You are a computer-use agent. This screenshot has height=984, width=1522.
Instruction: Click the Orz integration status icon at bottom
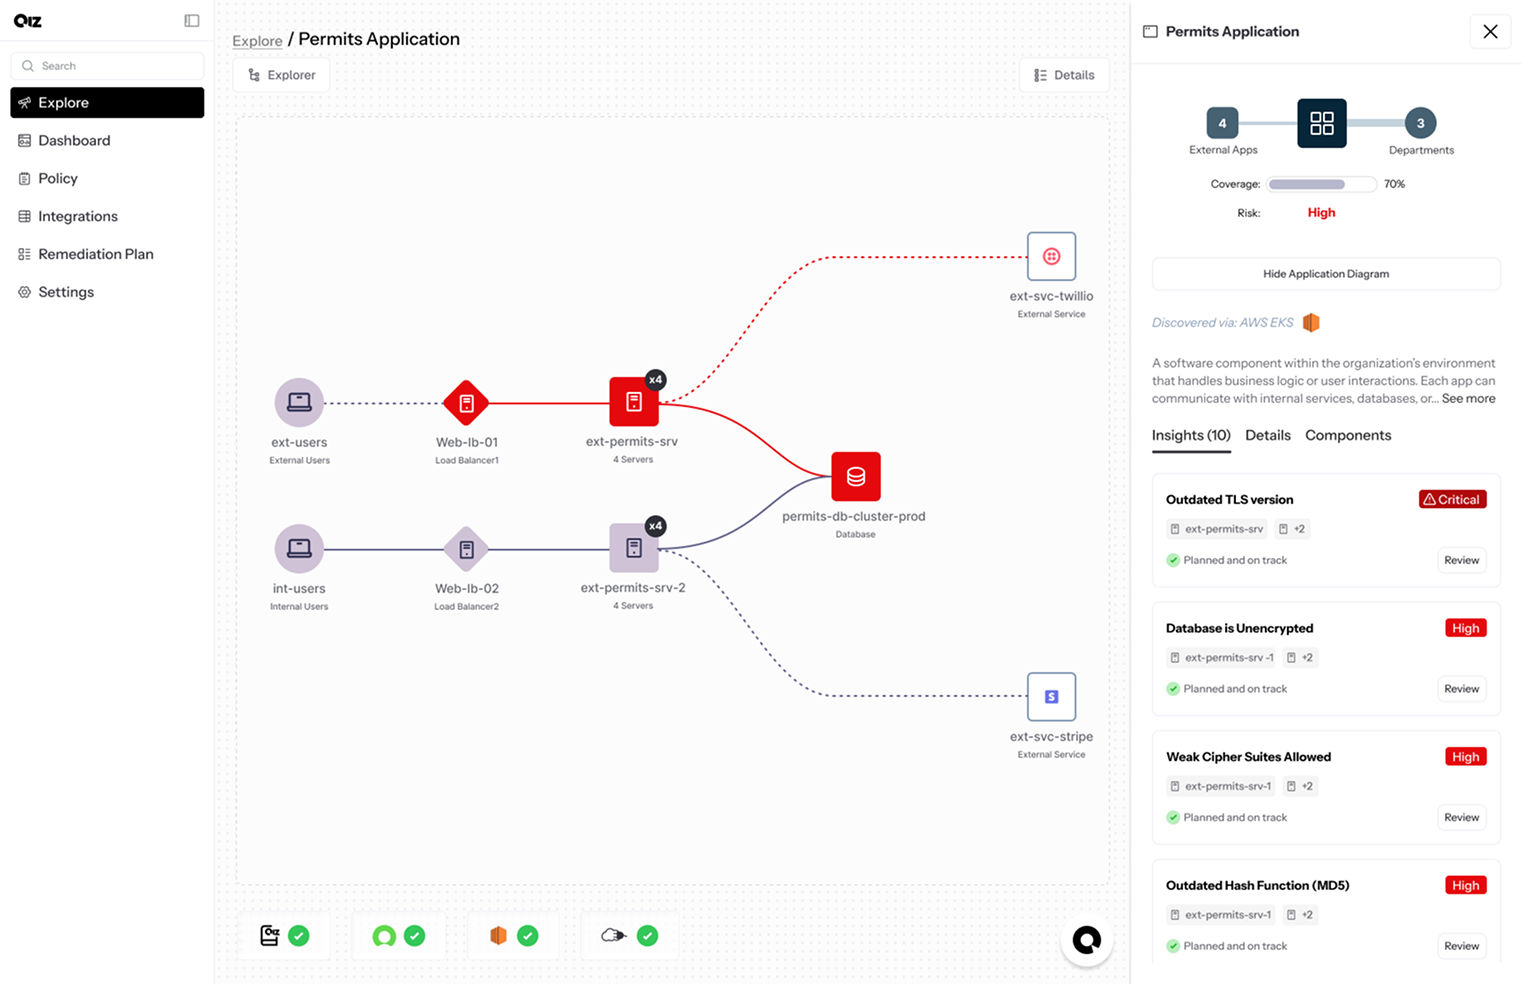pos(269,936)
